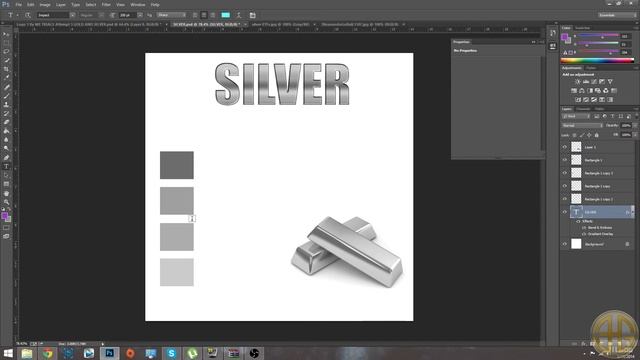
Task: Click the text color swatch in options bar
Action: (225, 15)
